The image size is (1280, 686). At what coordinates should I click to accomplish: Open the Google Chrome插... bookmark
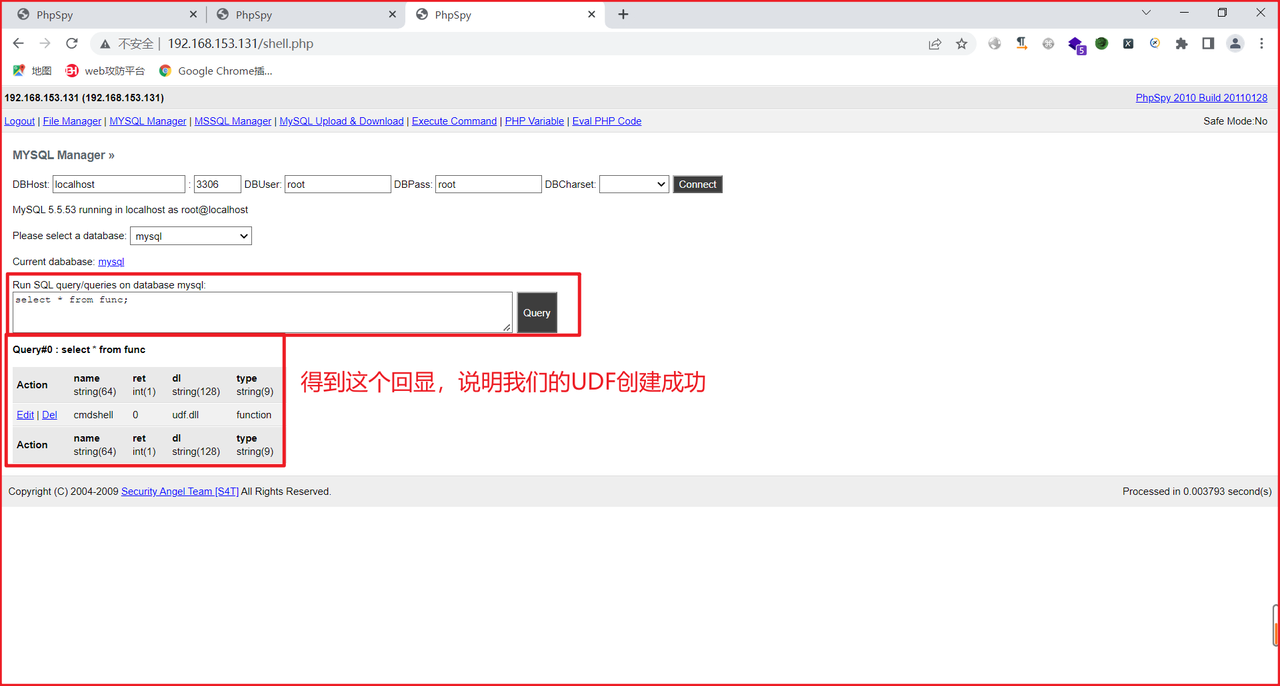(215, 71)
